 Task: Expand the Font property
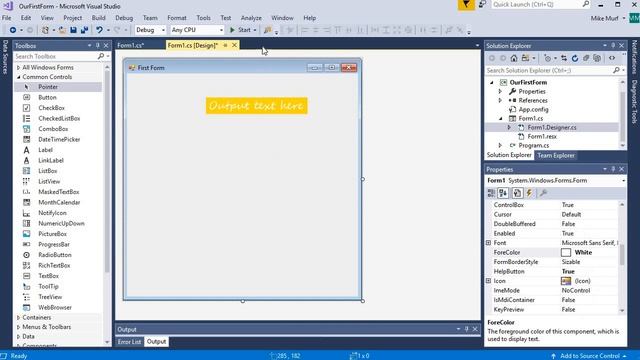pos(489,242)
